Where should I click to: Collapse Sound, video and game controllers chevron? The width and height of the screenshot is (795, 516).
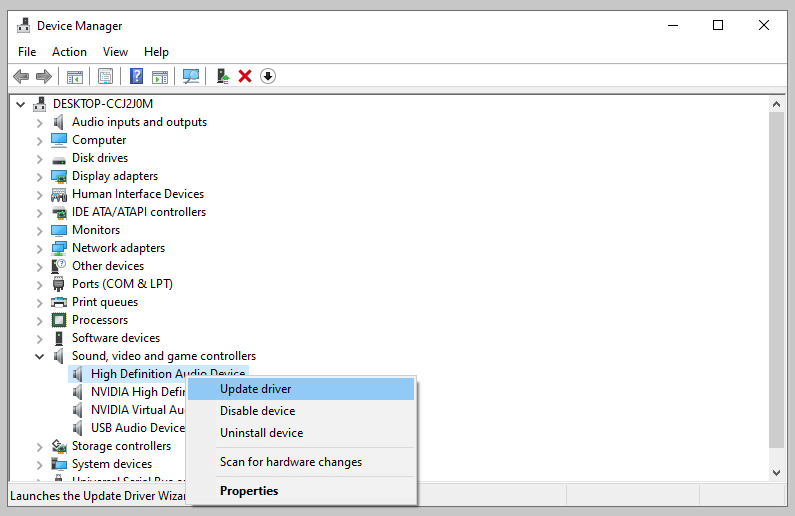click(40, 356)
